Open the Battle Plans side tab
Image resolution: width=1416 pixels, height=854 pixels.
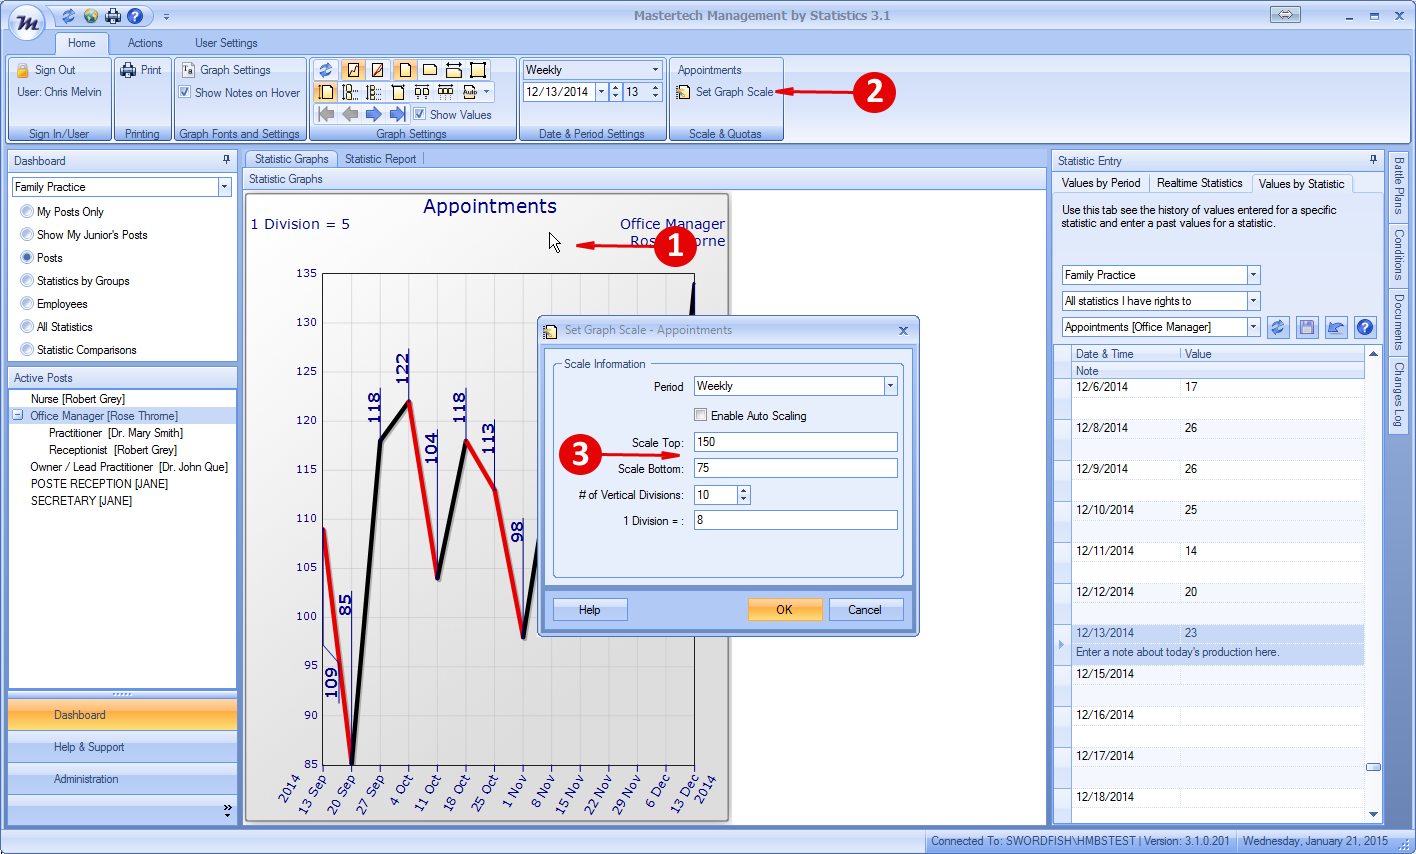pos(1398,186)
